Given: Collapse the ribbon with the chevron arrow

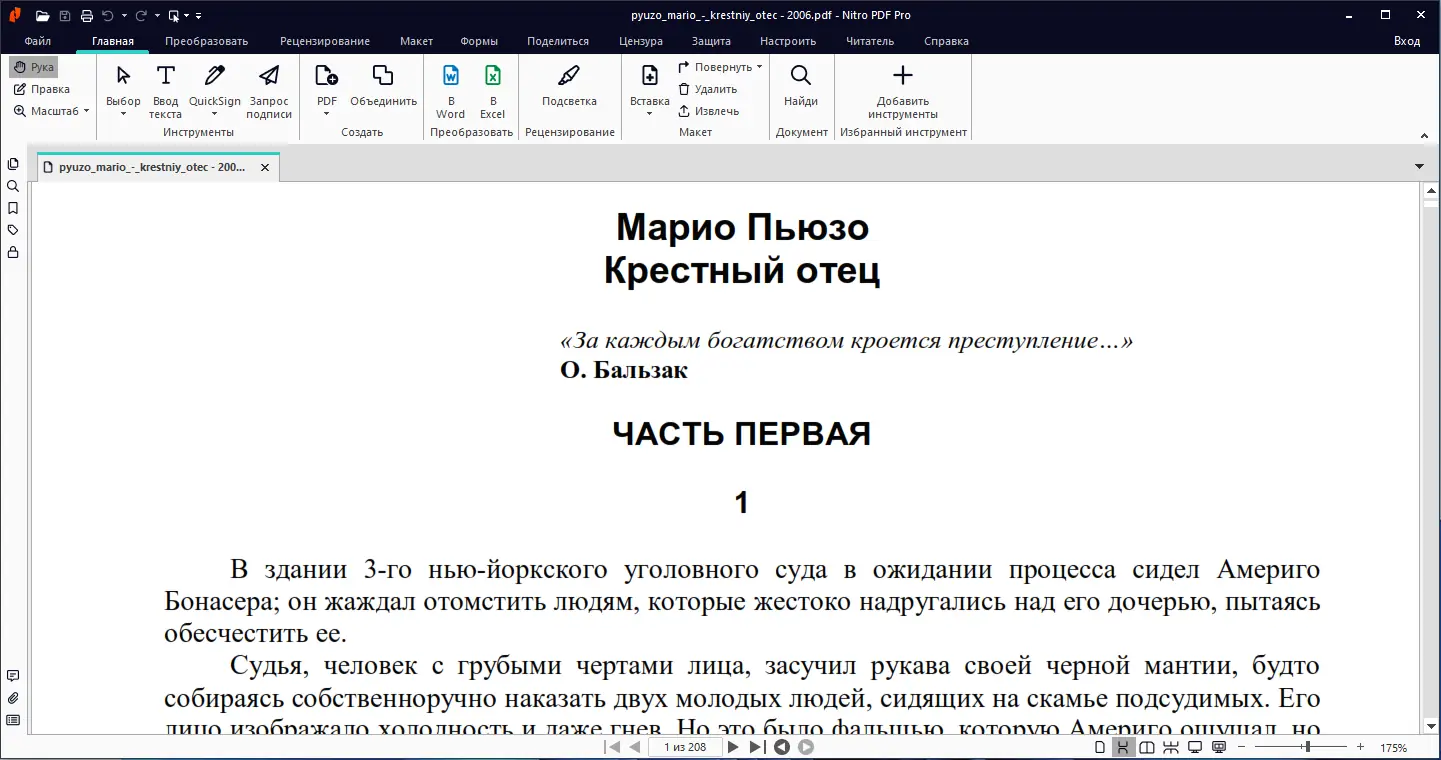Looking at the screenshot, I should click(x=1423, y=135).
